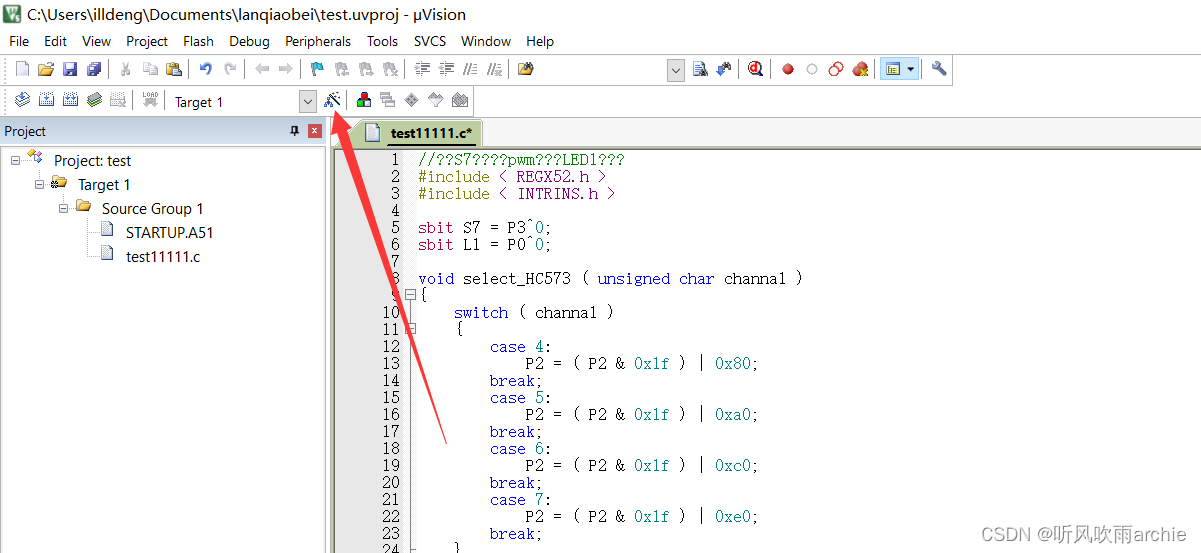Open the Project menu
1201x553 pixels.
click(x=147, y=41)
